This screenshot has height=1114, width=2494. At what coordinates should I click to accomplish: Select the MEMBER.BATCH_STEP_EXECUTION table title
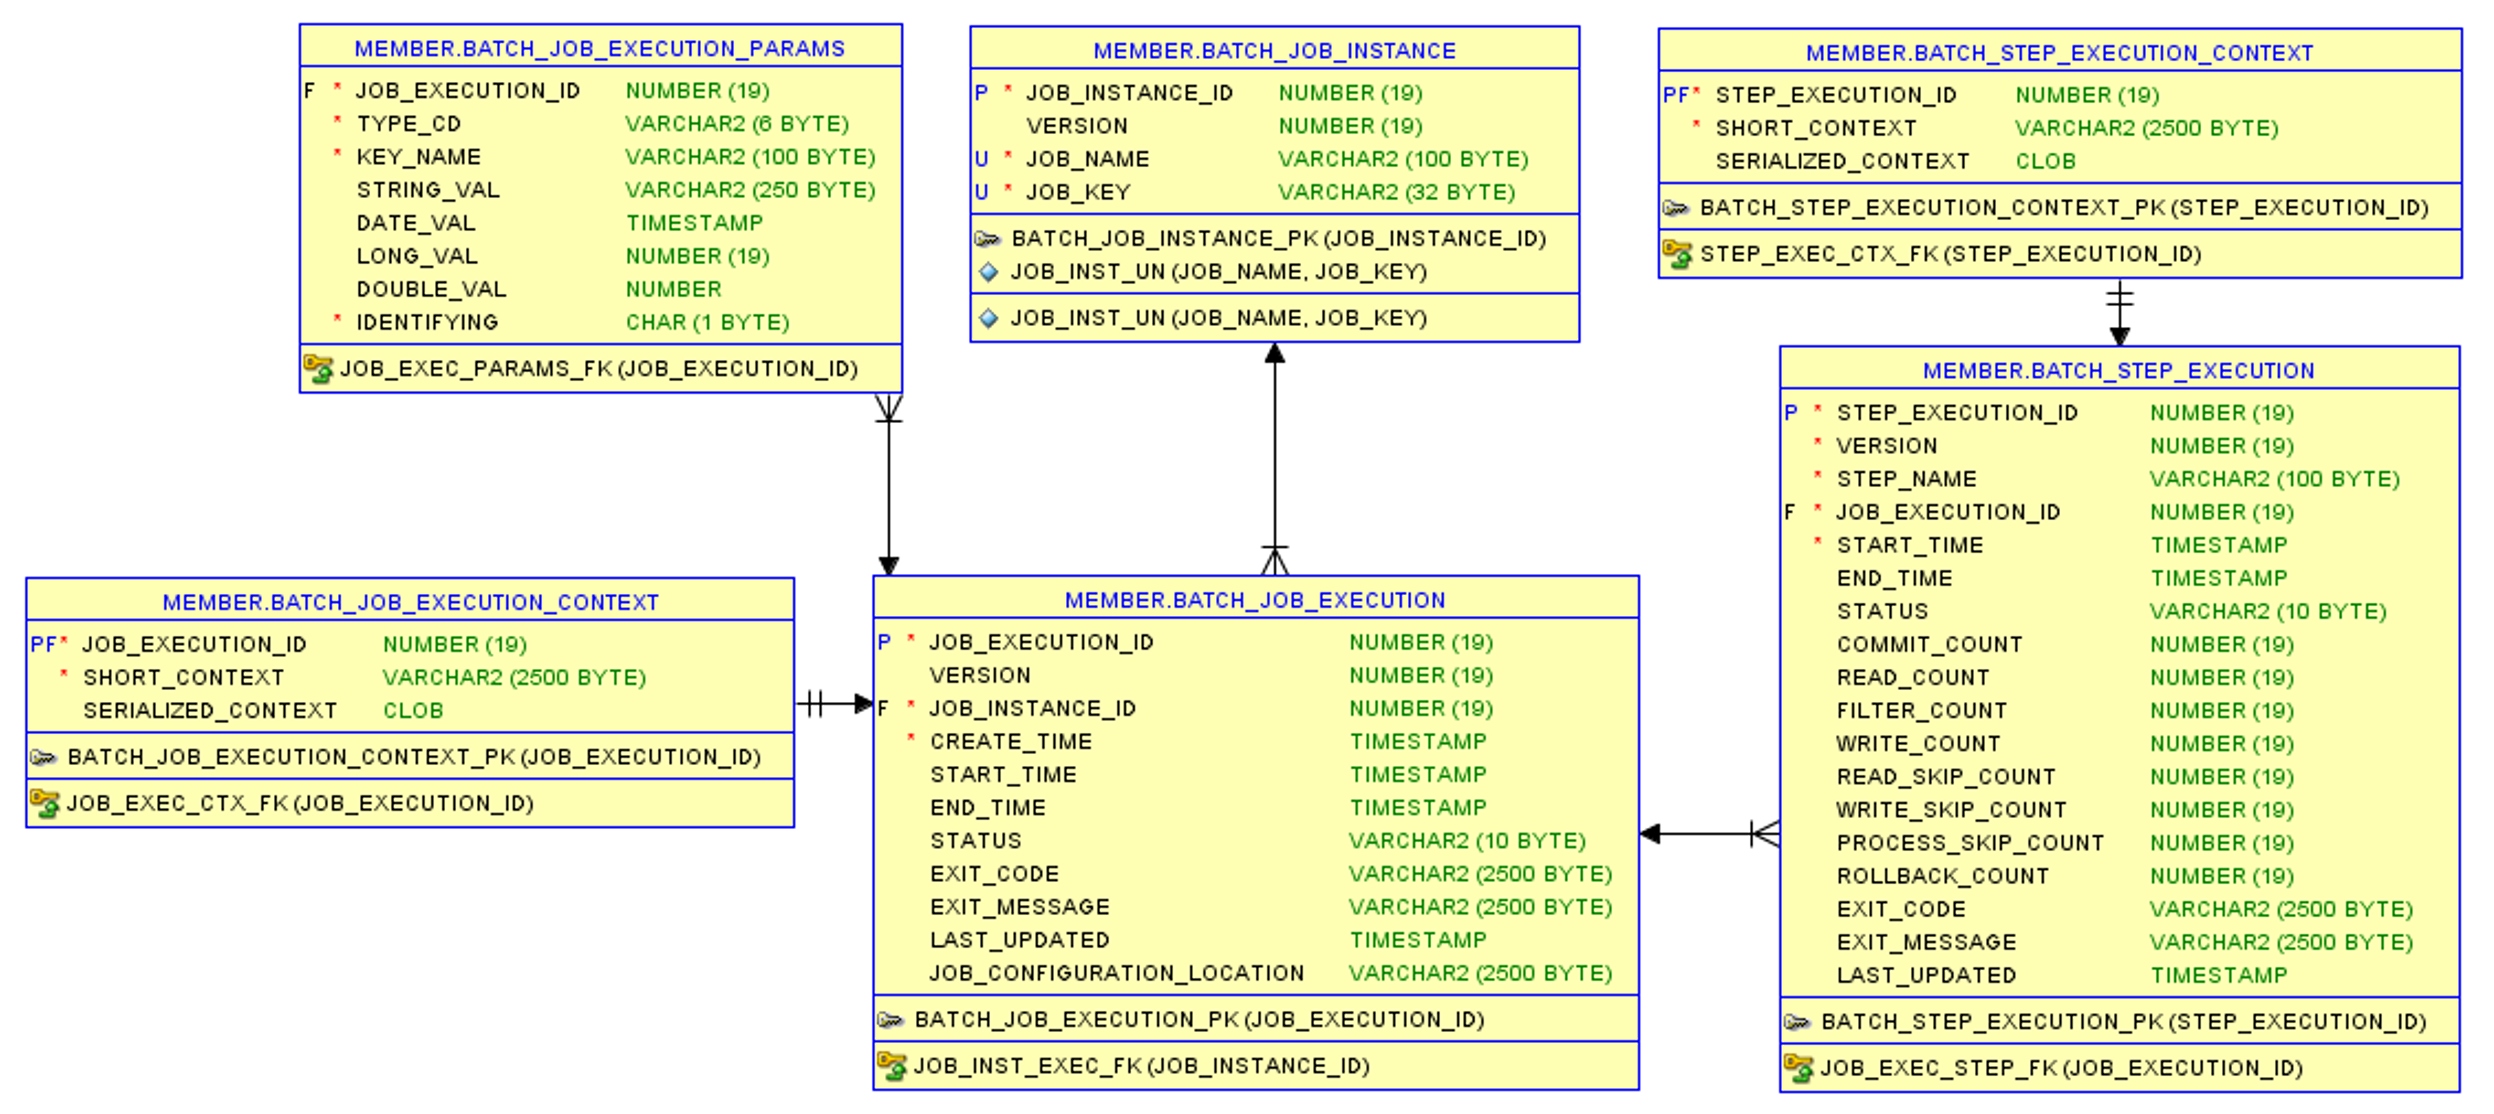[2122, 370]
